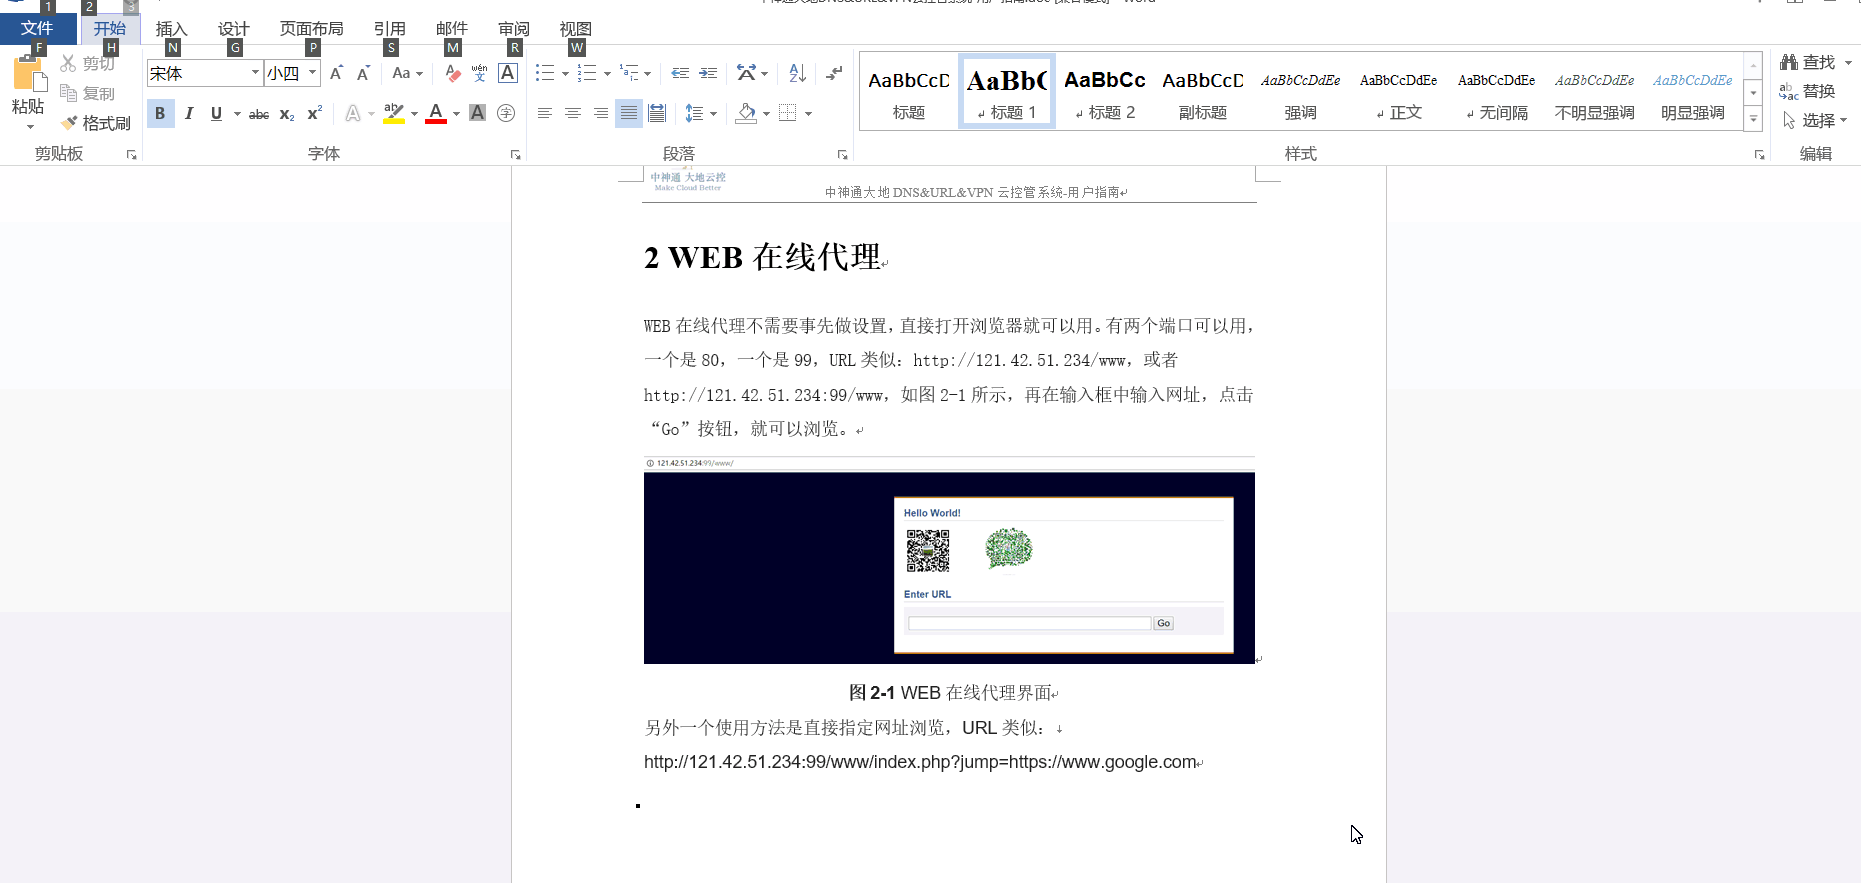This screenshot has width=1861, height=883.
Task: Apply the yellow text highlight color
Action: coord(394,113)
